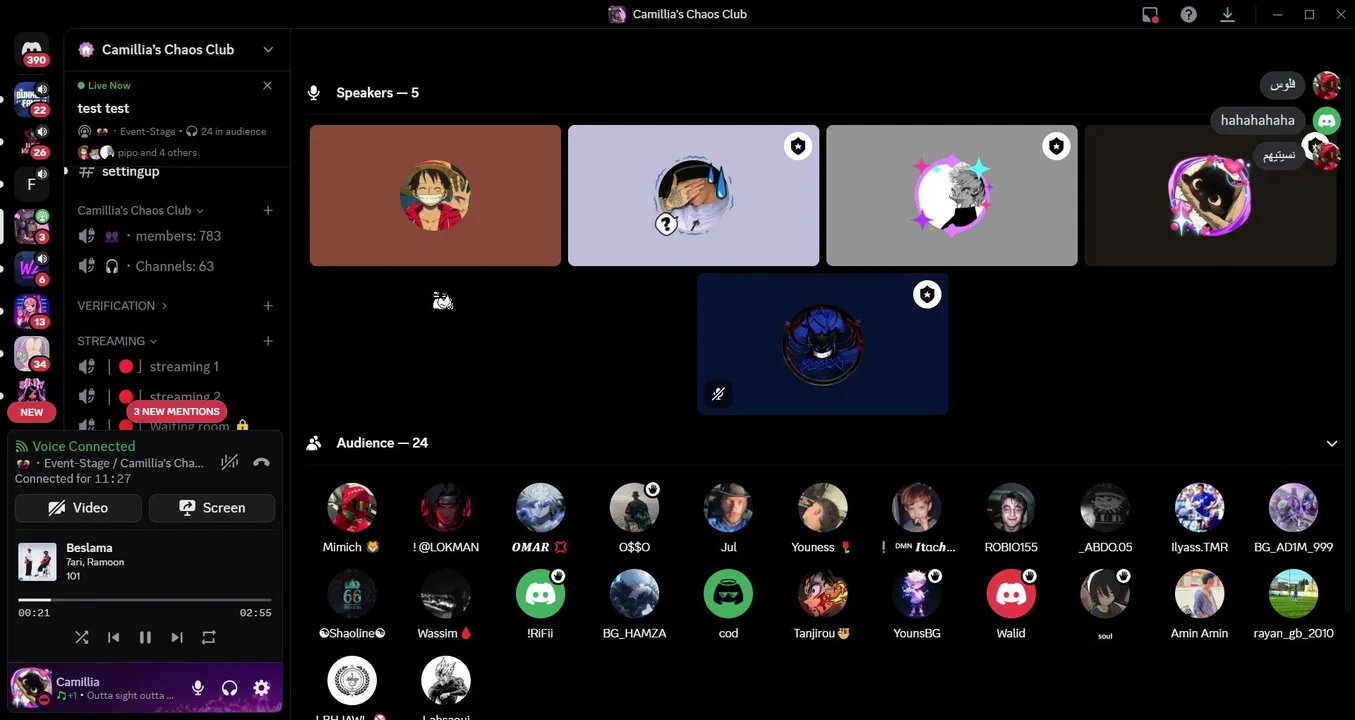Toggle shuffle on the music player

(82, 637)
